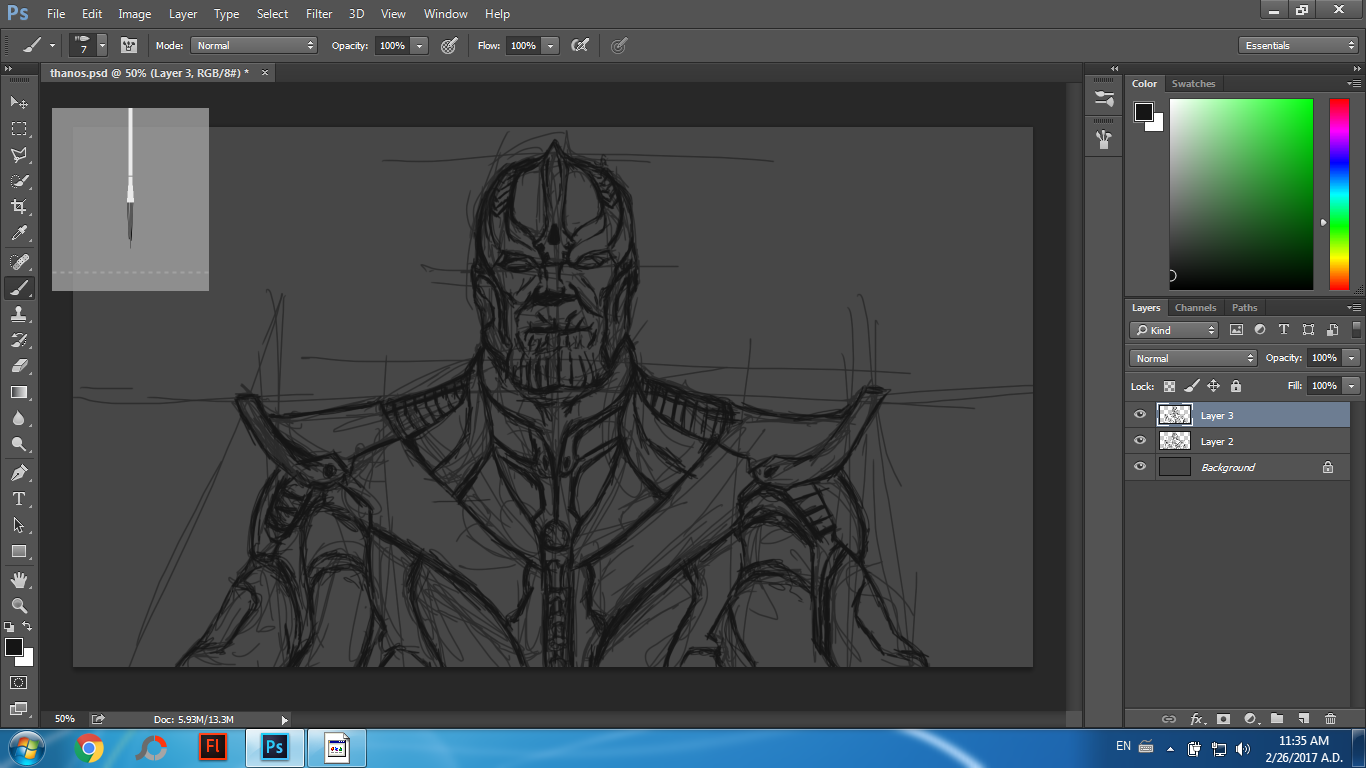The width and height of the screenshot is (1366, 768).
Task: Select the Gradient tool
Action: (x=19, y=392)
